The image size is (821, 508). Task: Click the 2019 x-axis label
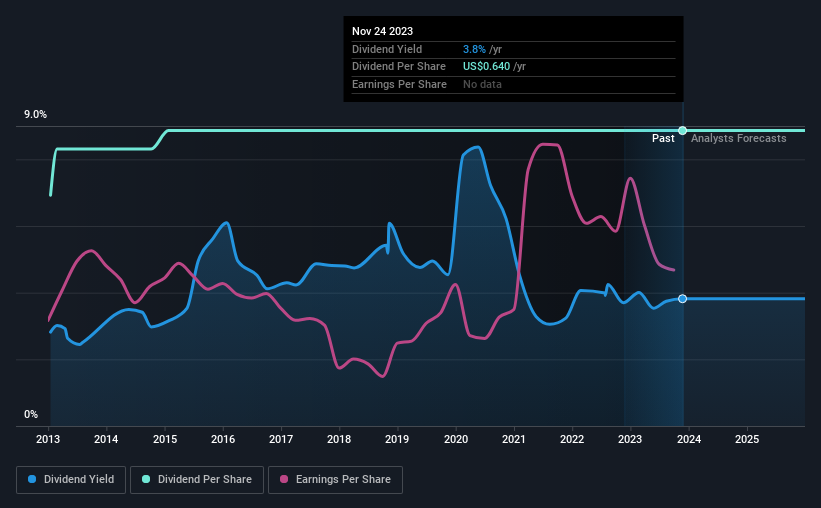pos(397,439)
